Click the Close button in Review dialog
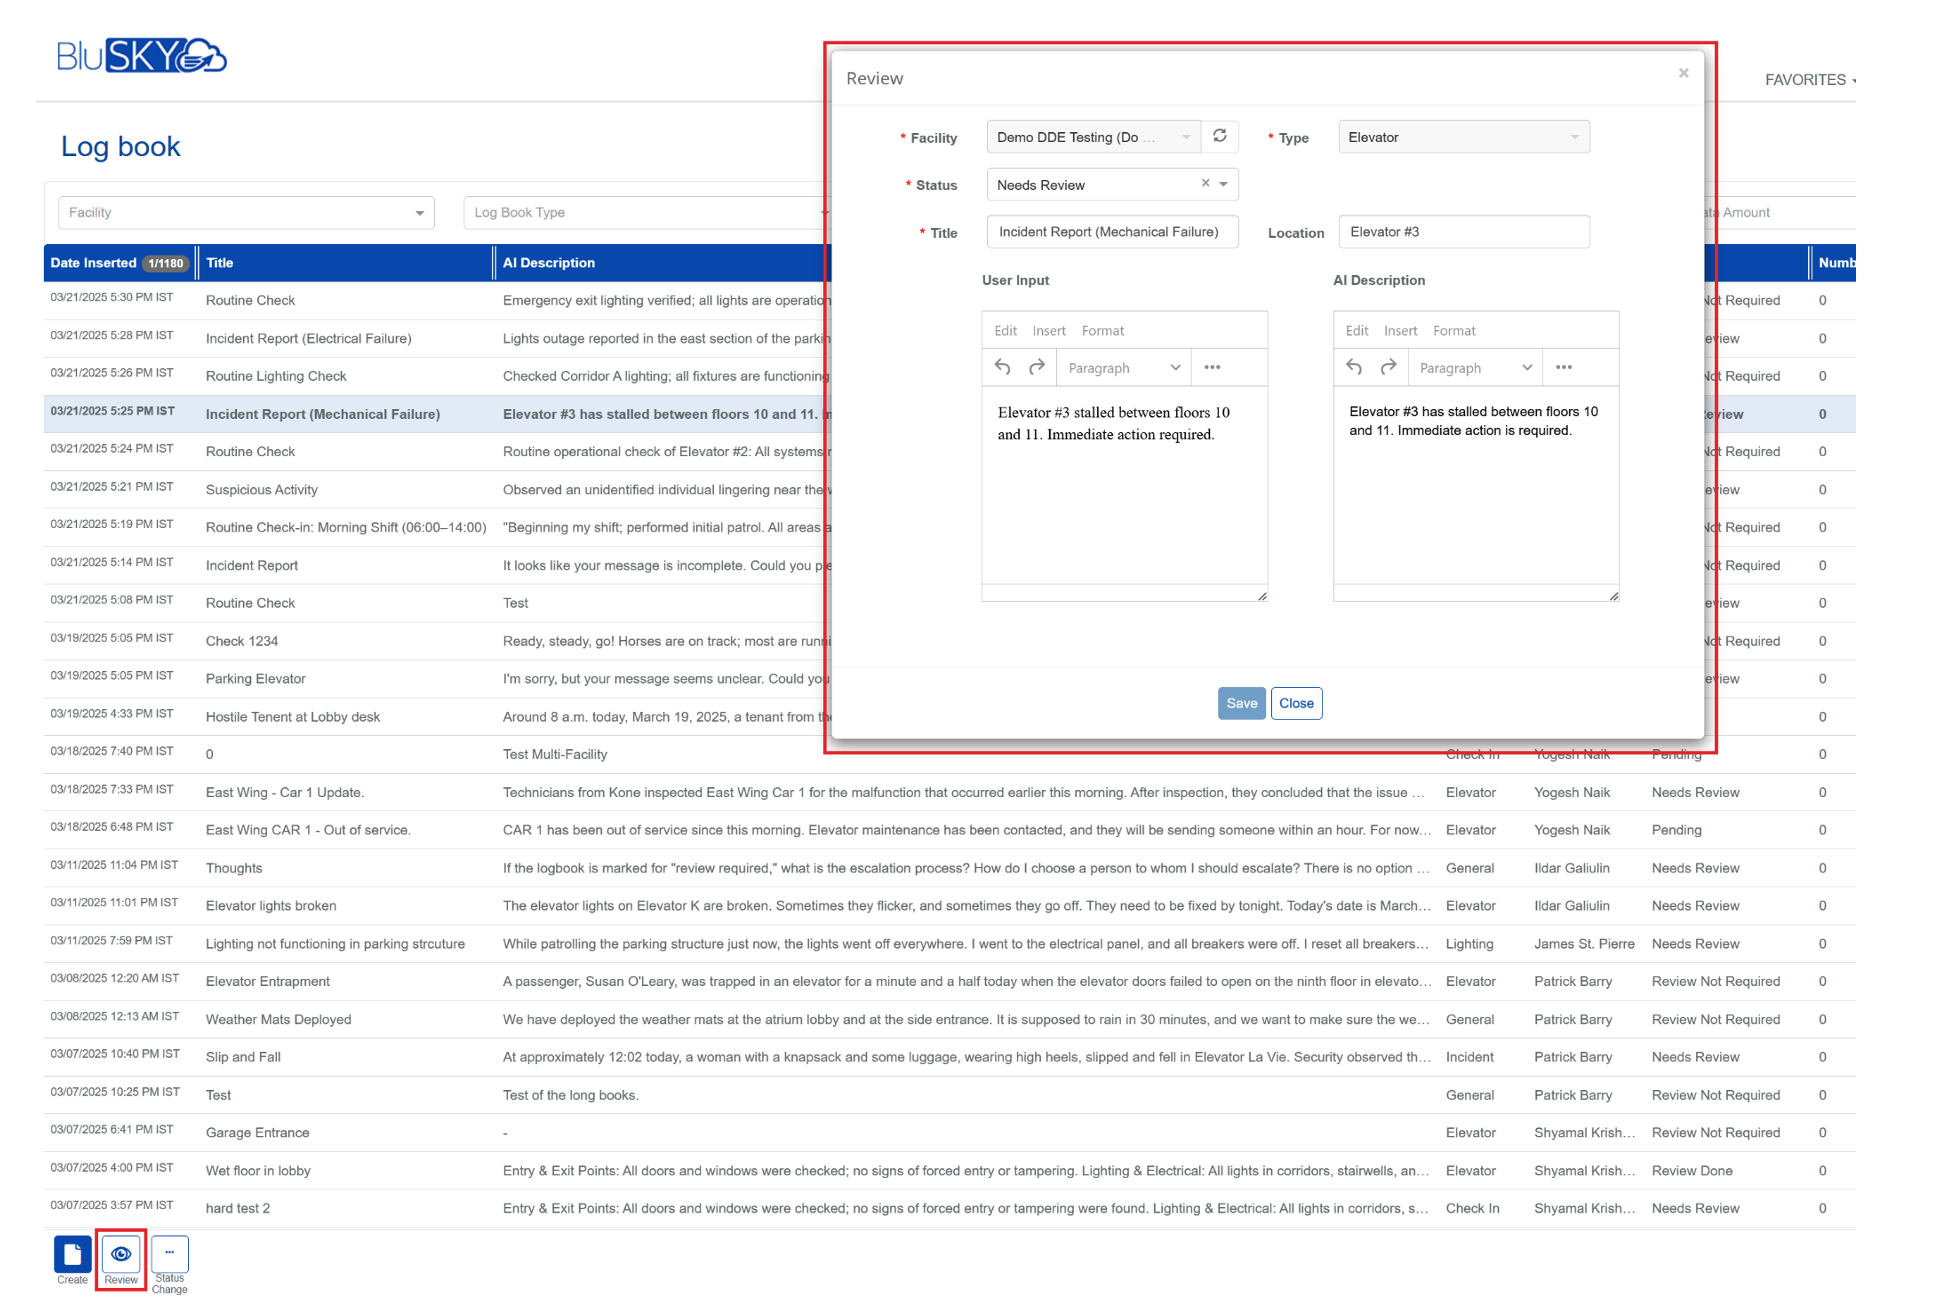This screenshot has height=1316, width=1940. (x=1296, y=703)
